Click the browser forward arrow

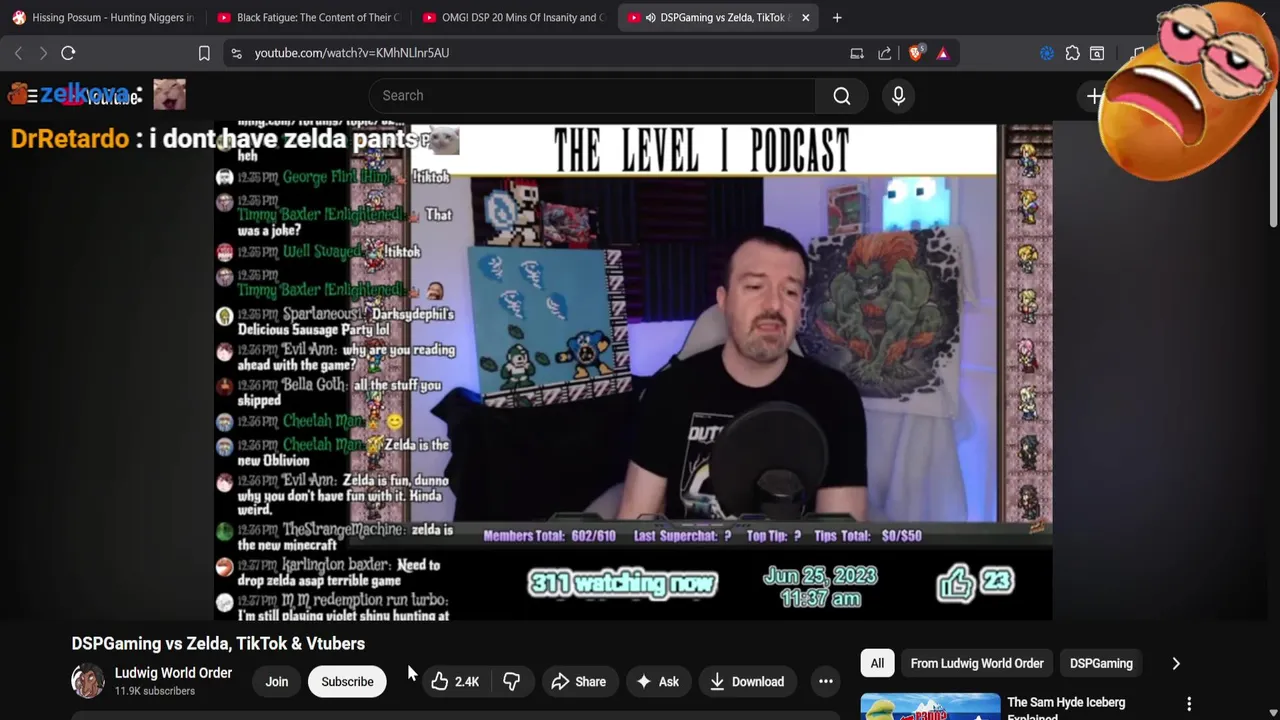pos(43,53)
